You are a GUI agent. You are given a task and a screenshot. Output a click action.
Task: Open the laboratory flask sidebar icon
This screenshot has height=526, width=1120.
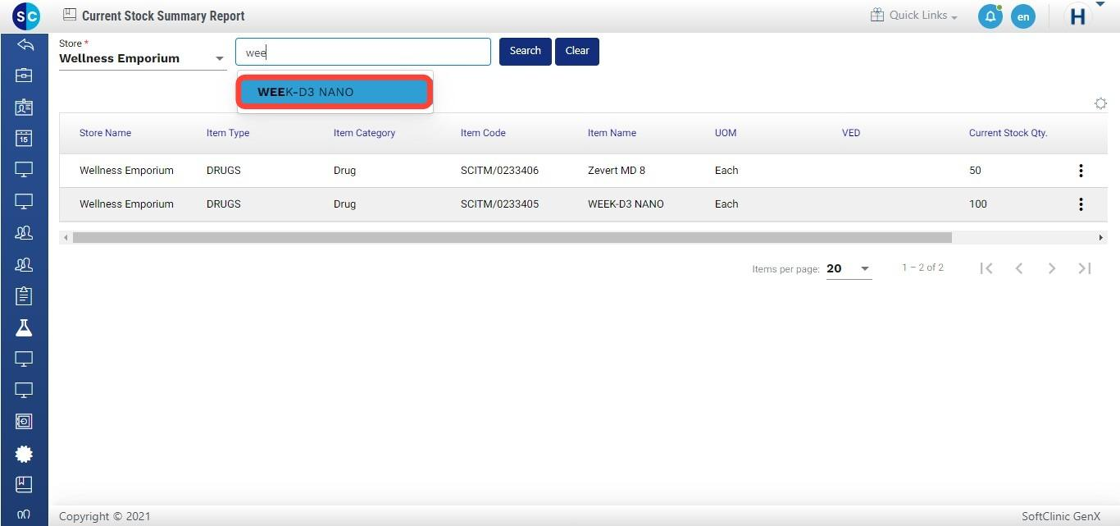(24, 327)
